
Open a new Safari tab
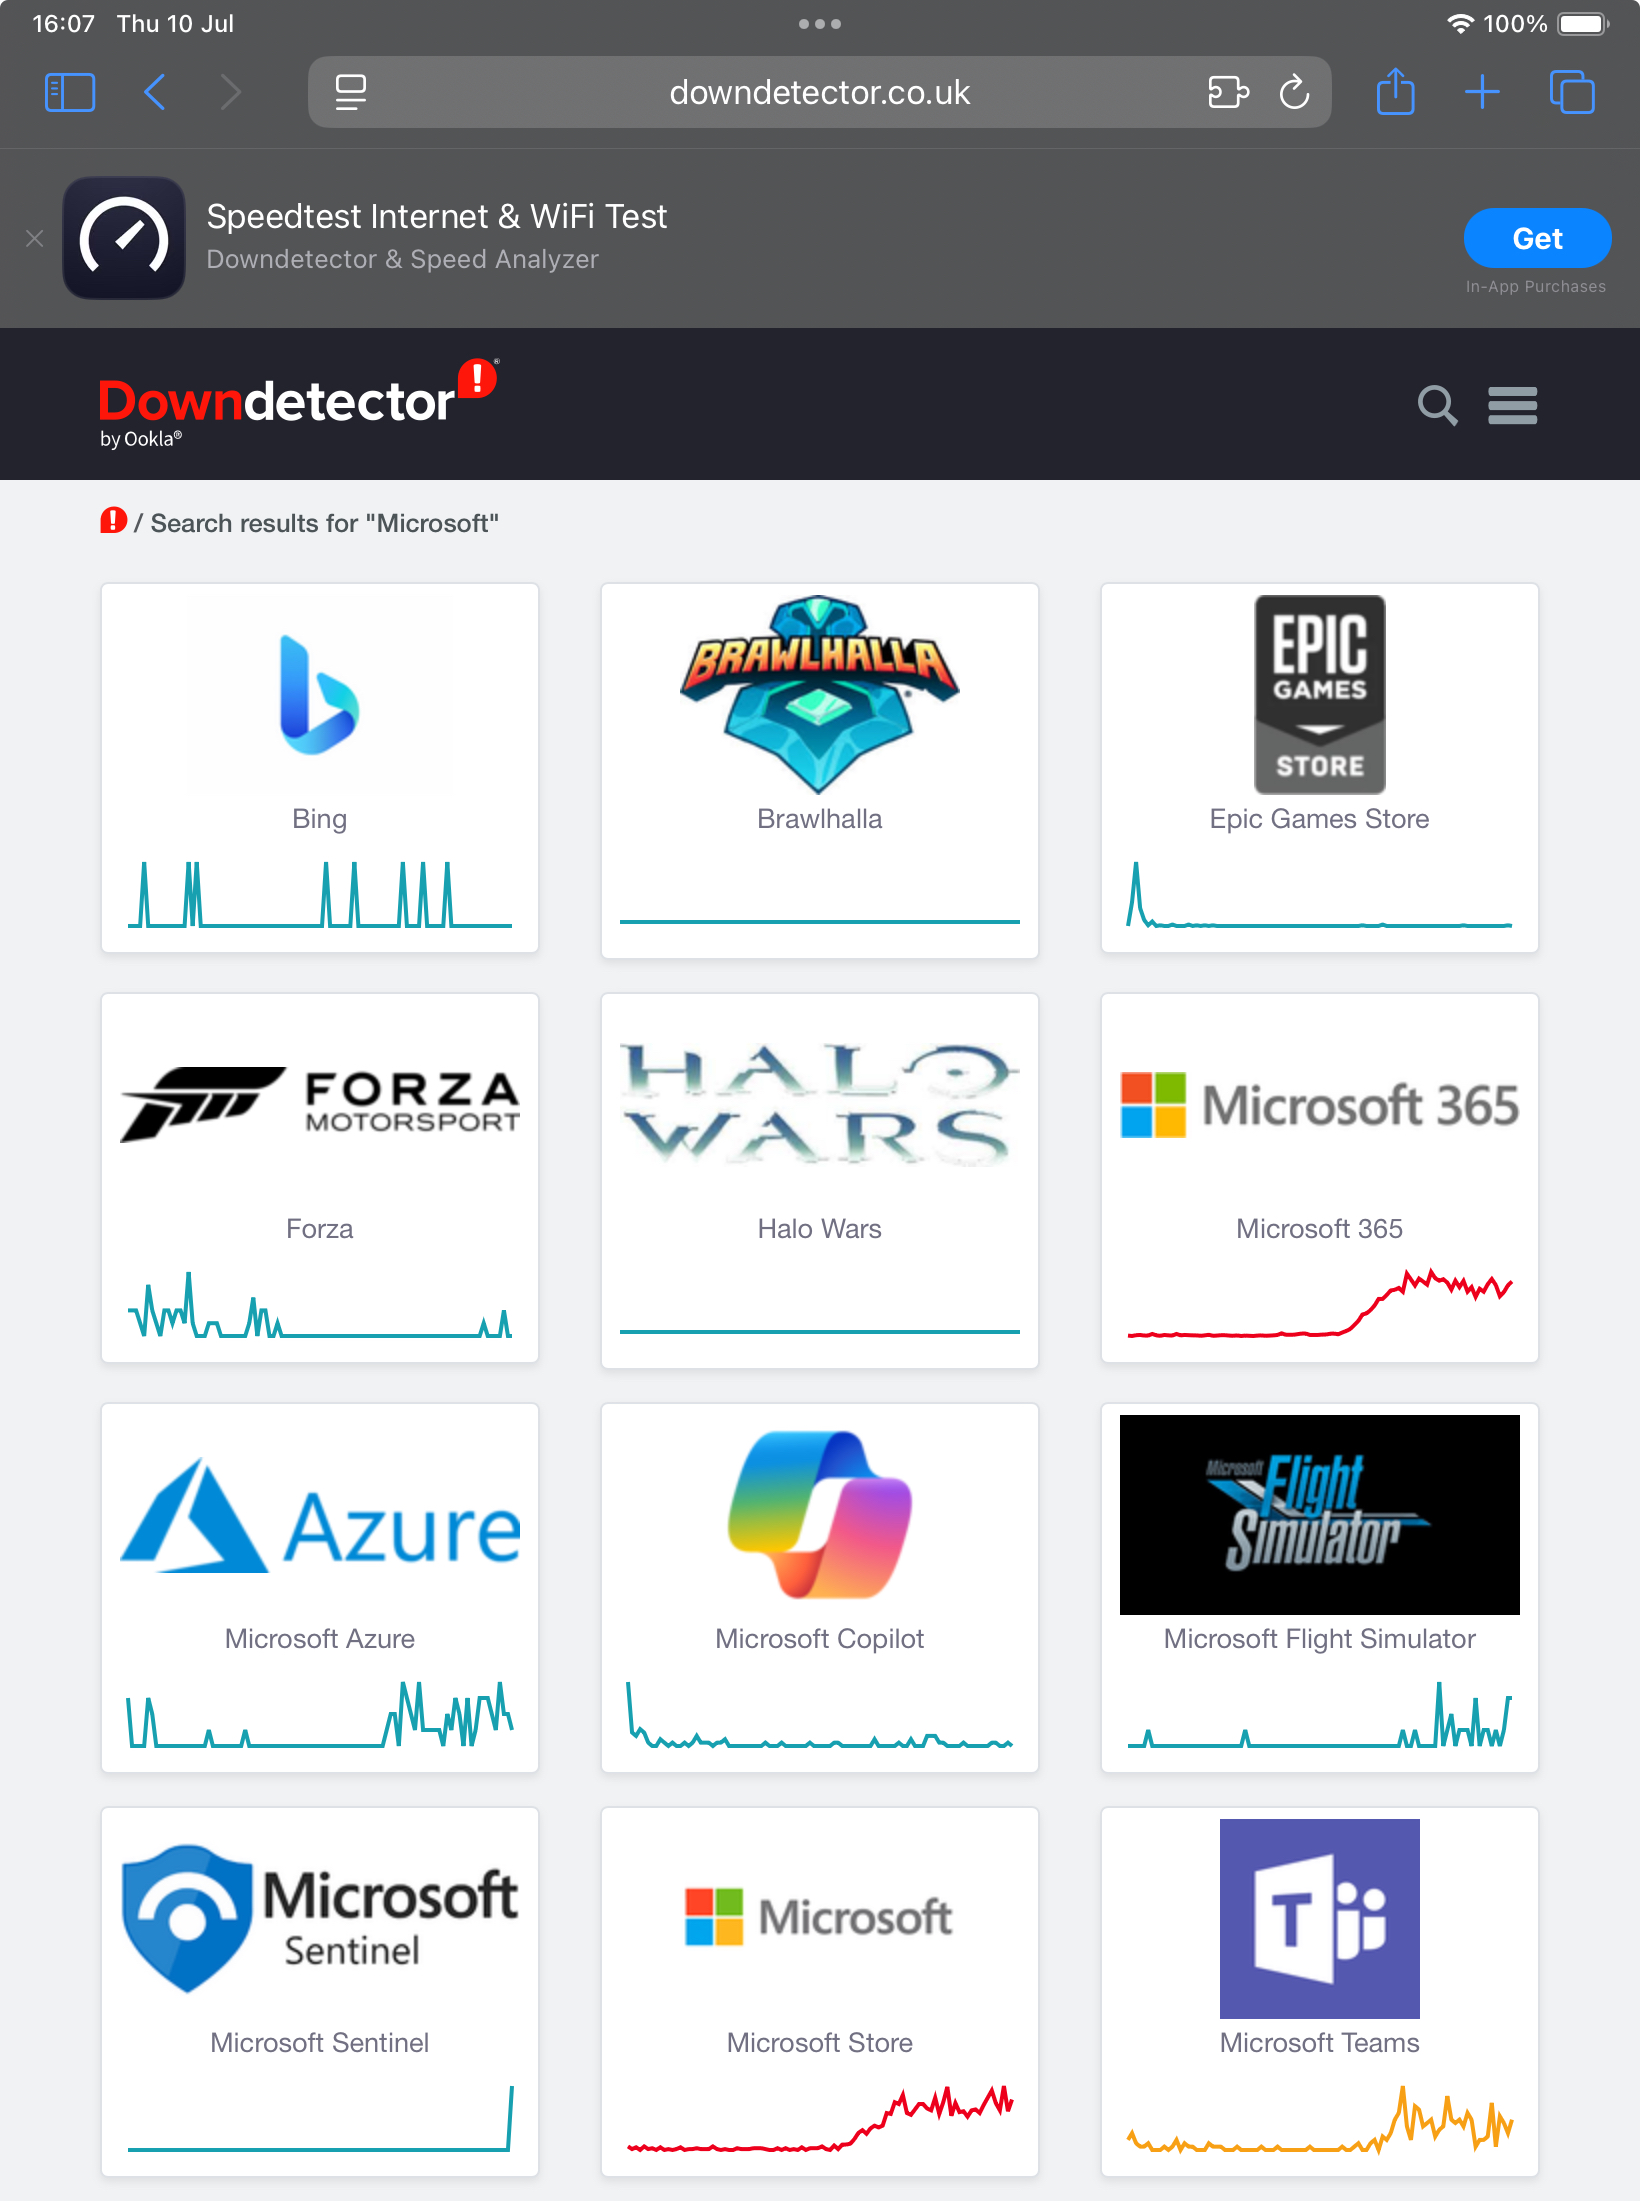(1482, 92)
